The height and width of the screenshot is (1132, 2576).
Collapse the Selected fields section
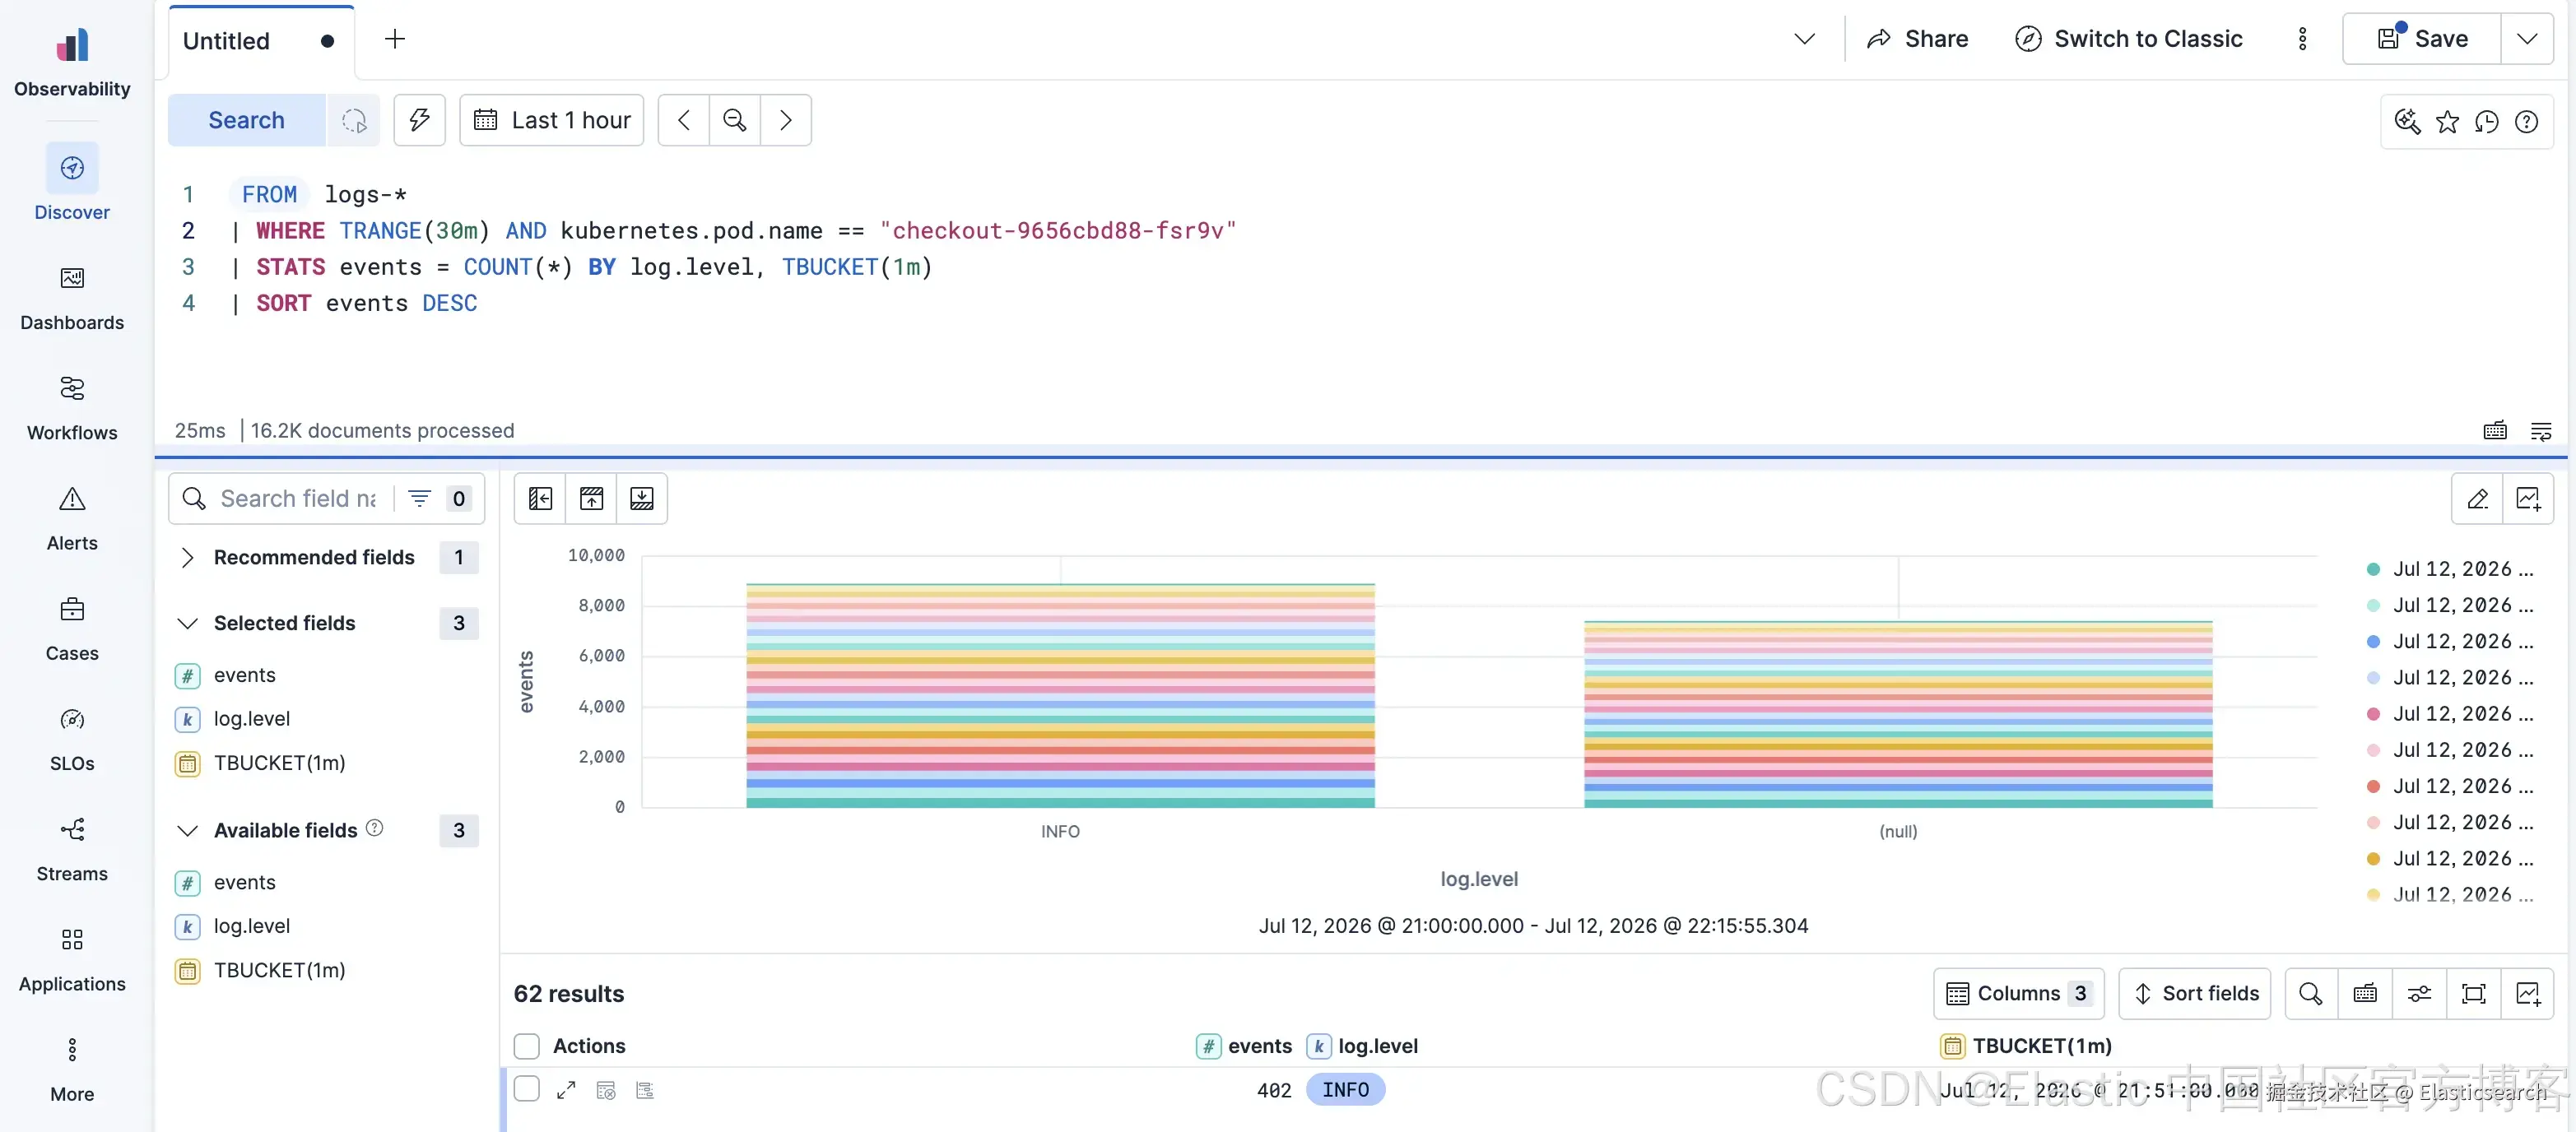click(x=186, y=623)
